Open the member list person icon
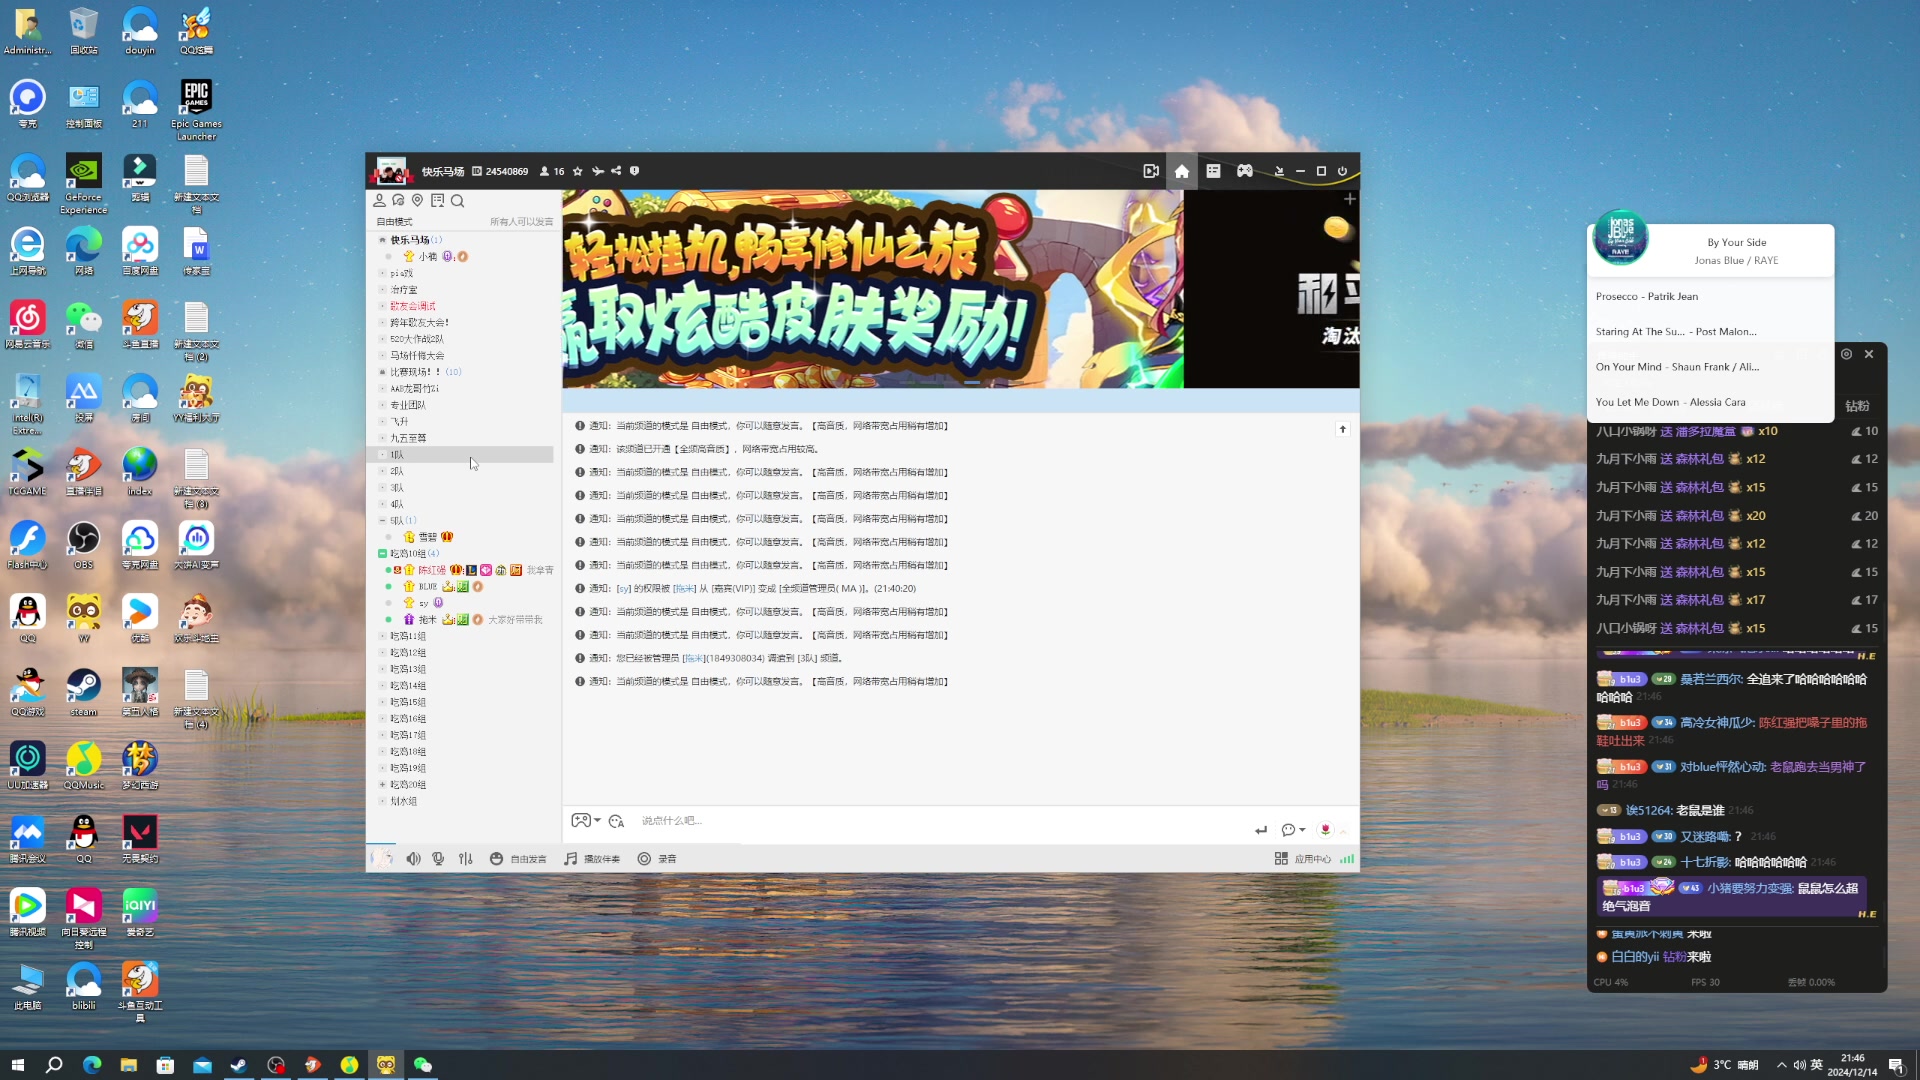The height and width of the screenshot is (1080, 1920). [x=380, y=200]
